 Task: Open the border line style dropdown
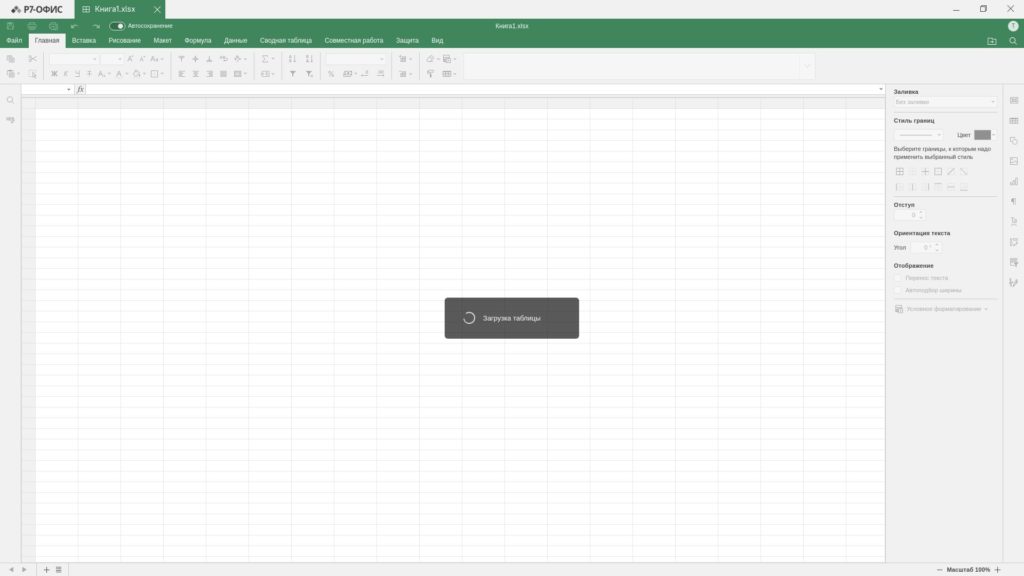[918, 135]
